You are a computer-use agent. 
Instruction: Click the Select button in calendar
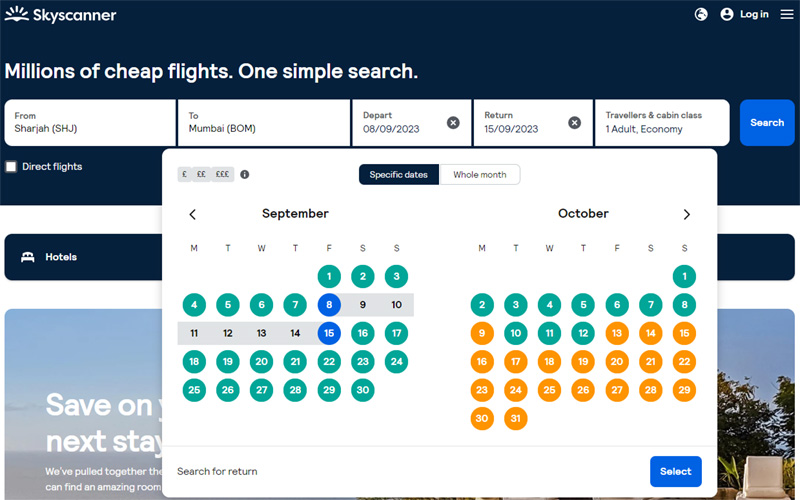coord(675,471)
